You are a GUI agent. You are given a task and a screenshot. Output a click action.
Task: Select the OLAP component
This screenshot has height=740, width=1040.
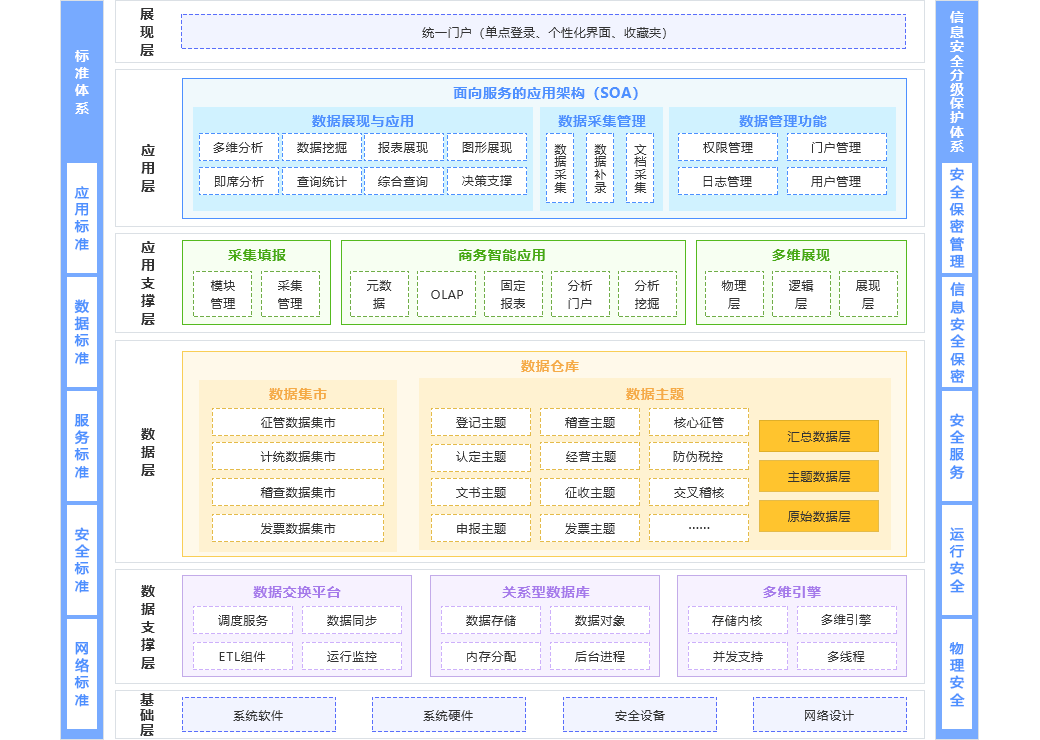(445, 294)
